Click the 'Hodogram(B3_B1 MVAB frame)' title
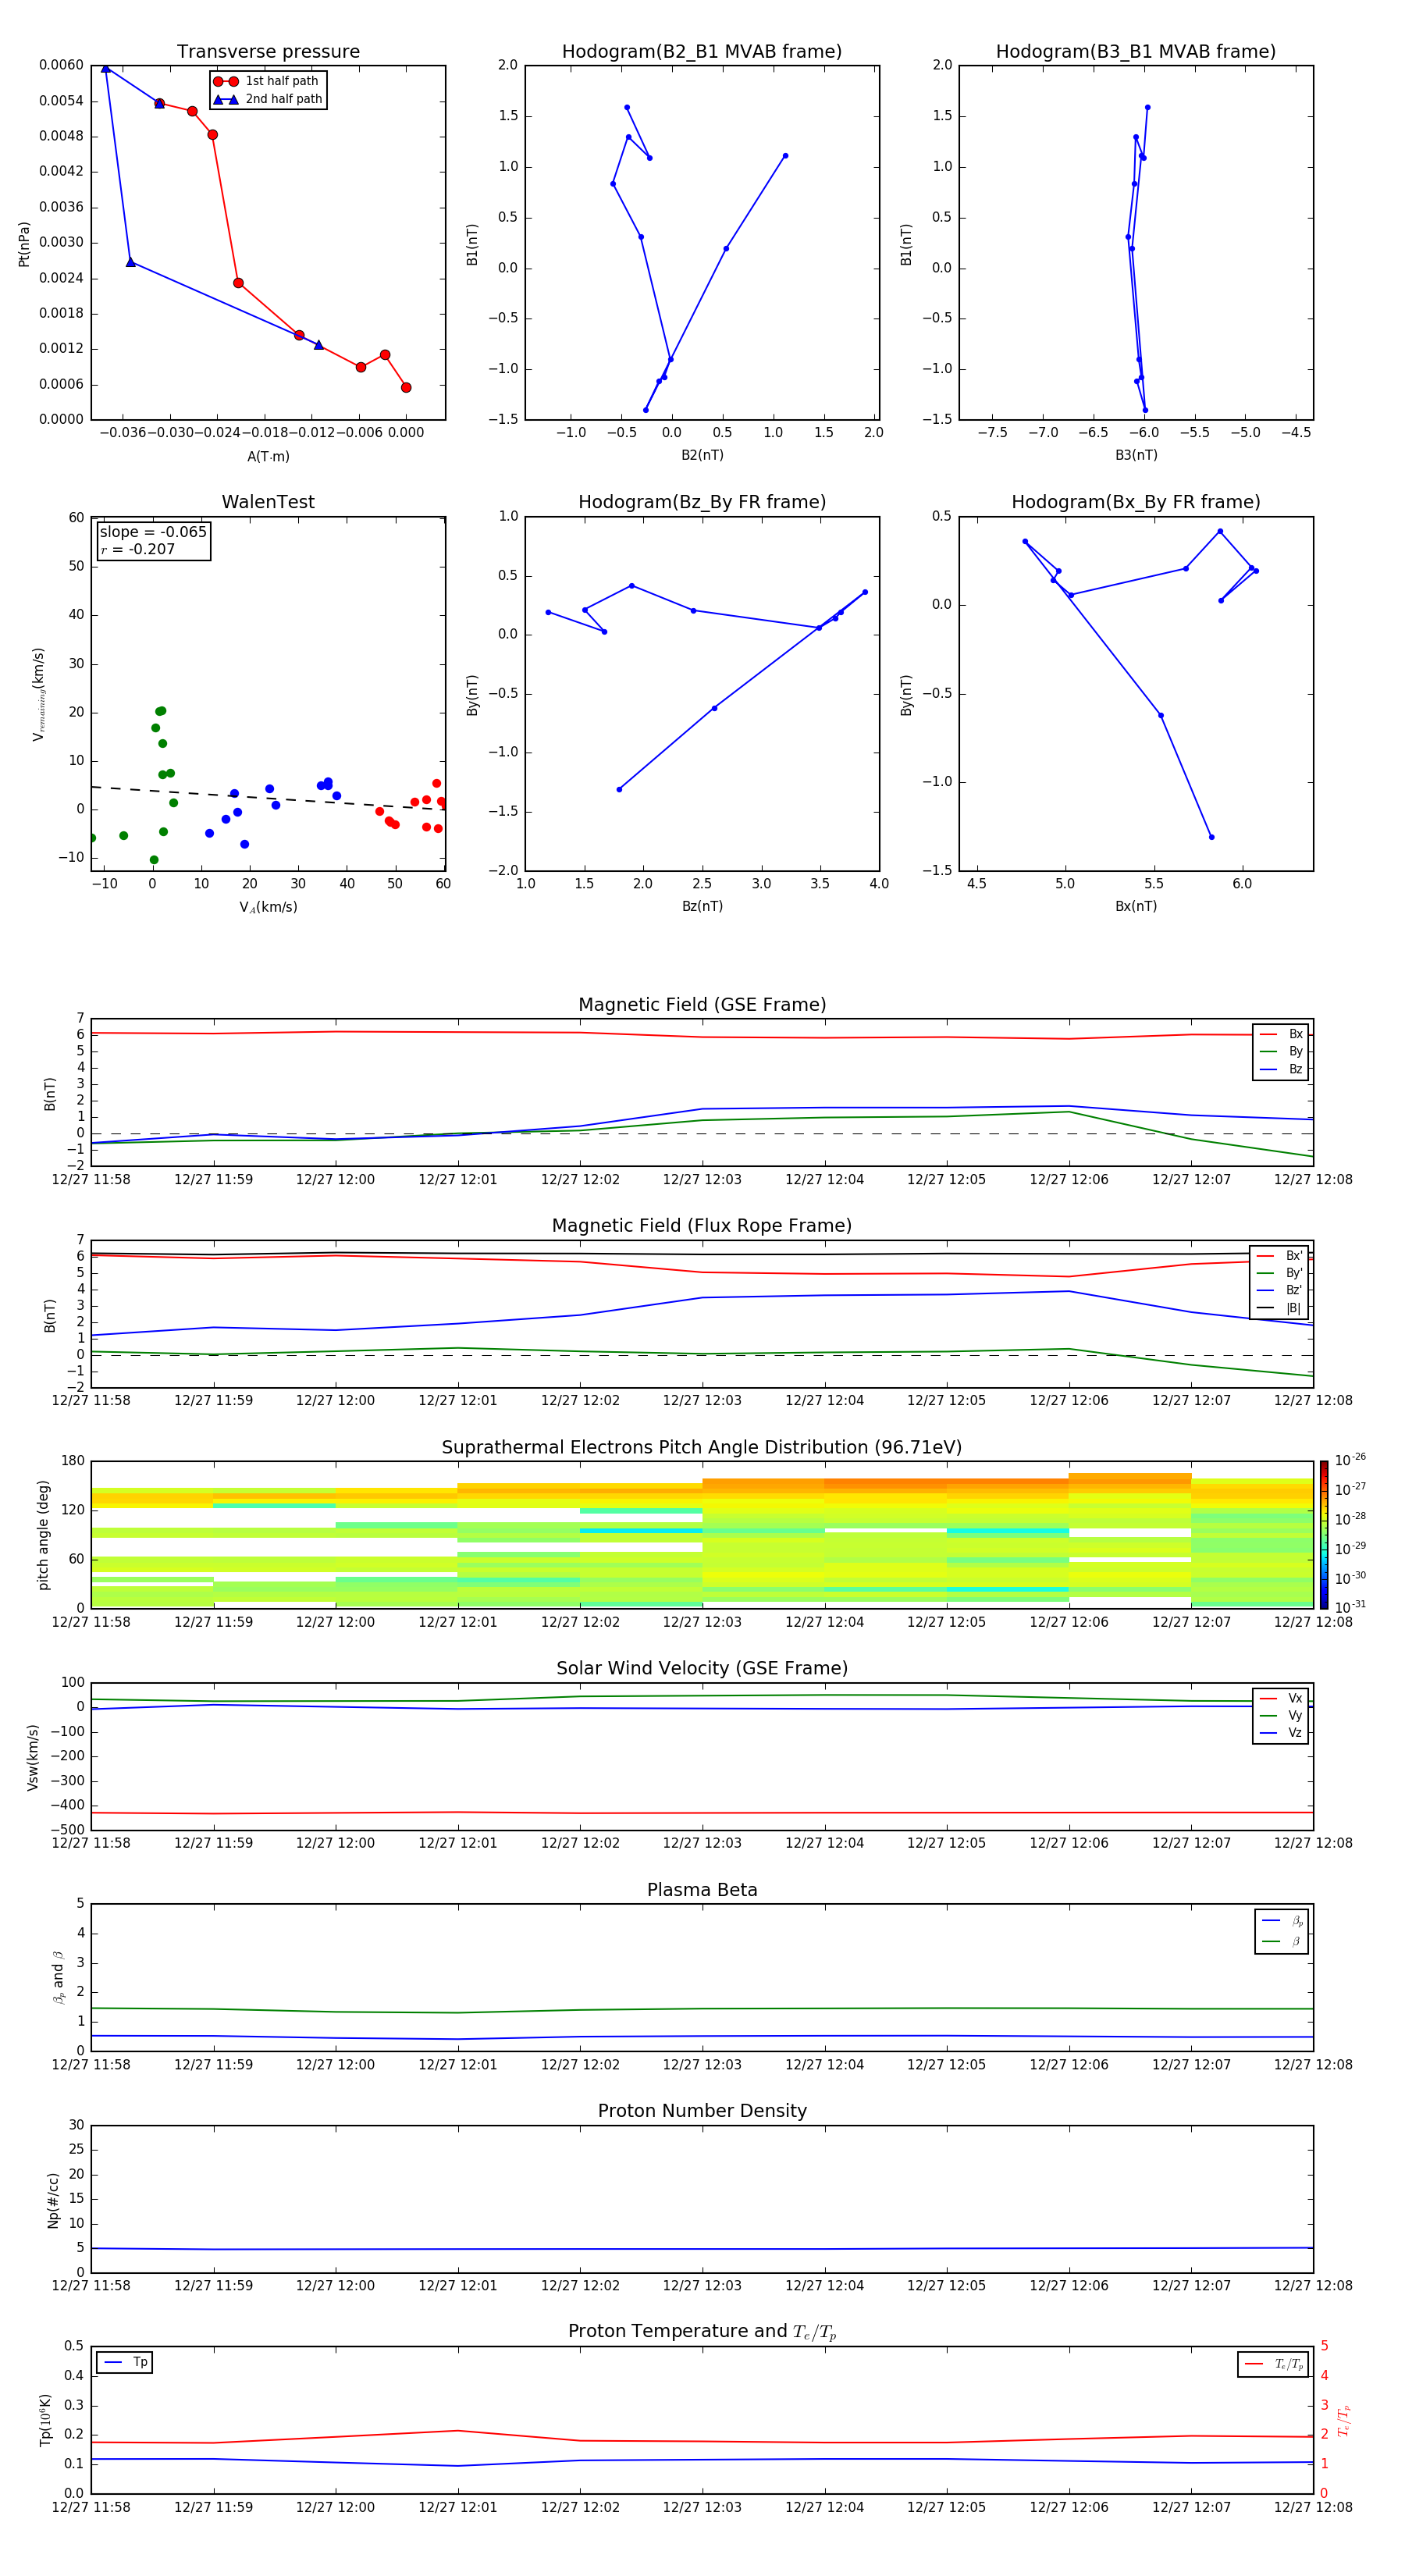1405x2576 pixels. click(x=1136, y=52)
